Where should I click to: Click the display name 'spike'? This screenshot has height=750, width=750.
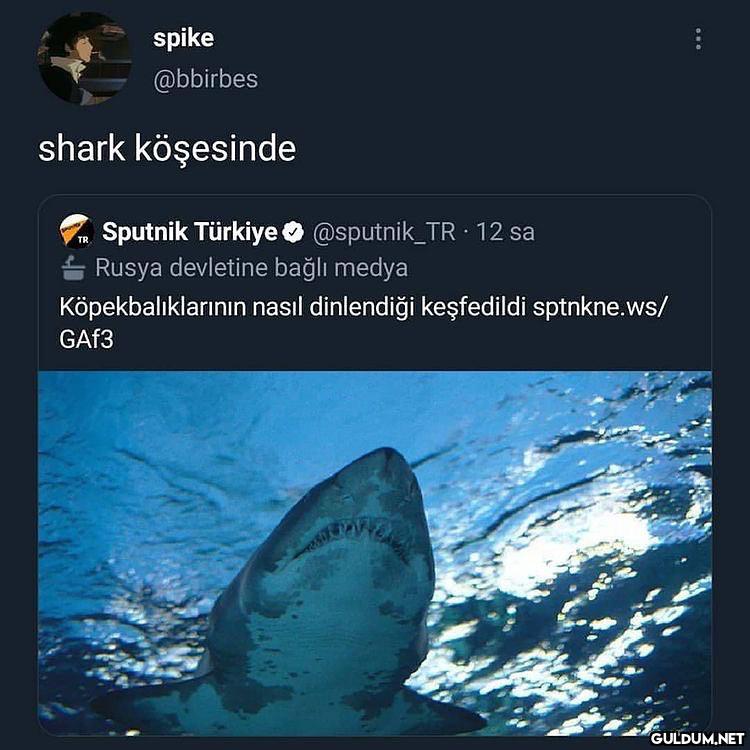pyautogui.click(x=183, y=38)
